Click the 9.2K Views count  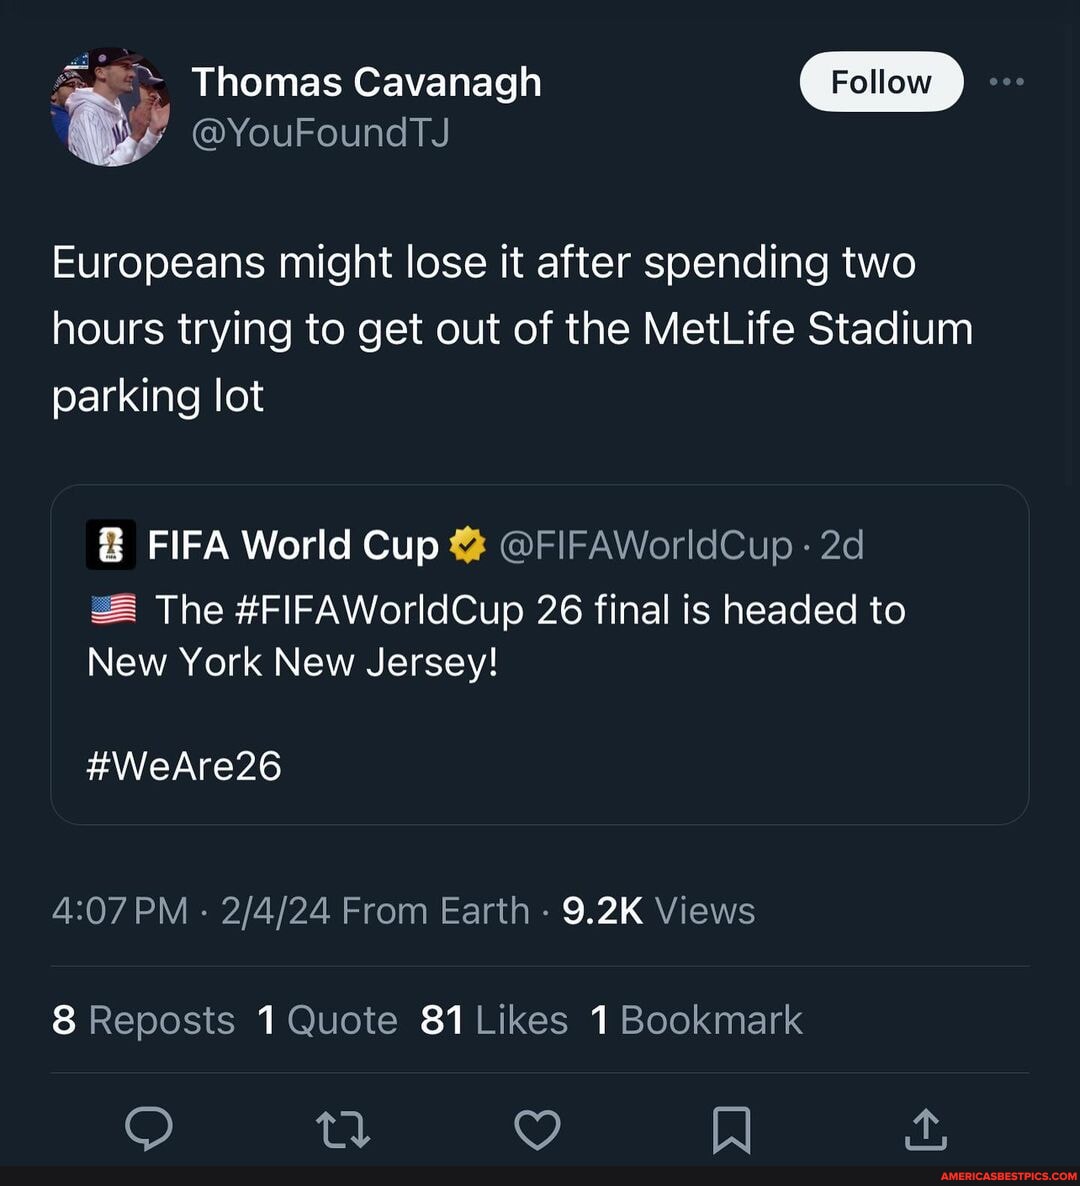click(657, 910)
